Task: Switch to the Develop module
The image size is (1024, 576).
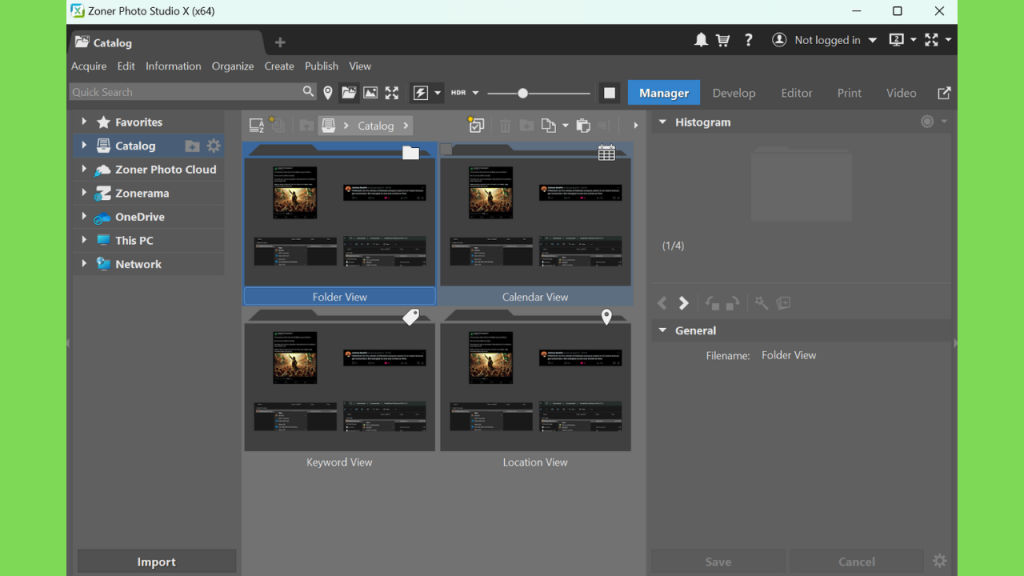Action: [733, 93]
